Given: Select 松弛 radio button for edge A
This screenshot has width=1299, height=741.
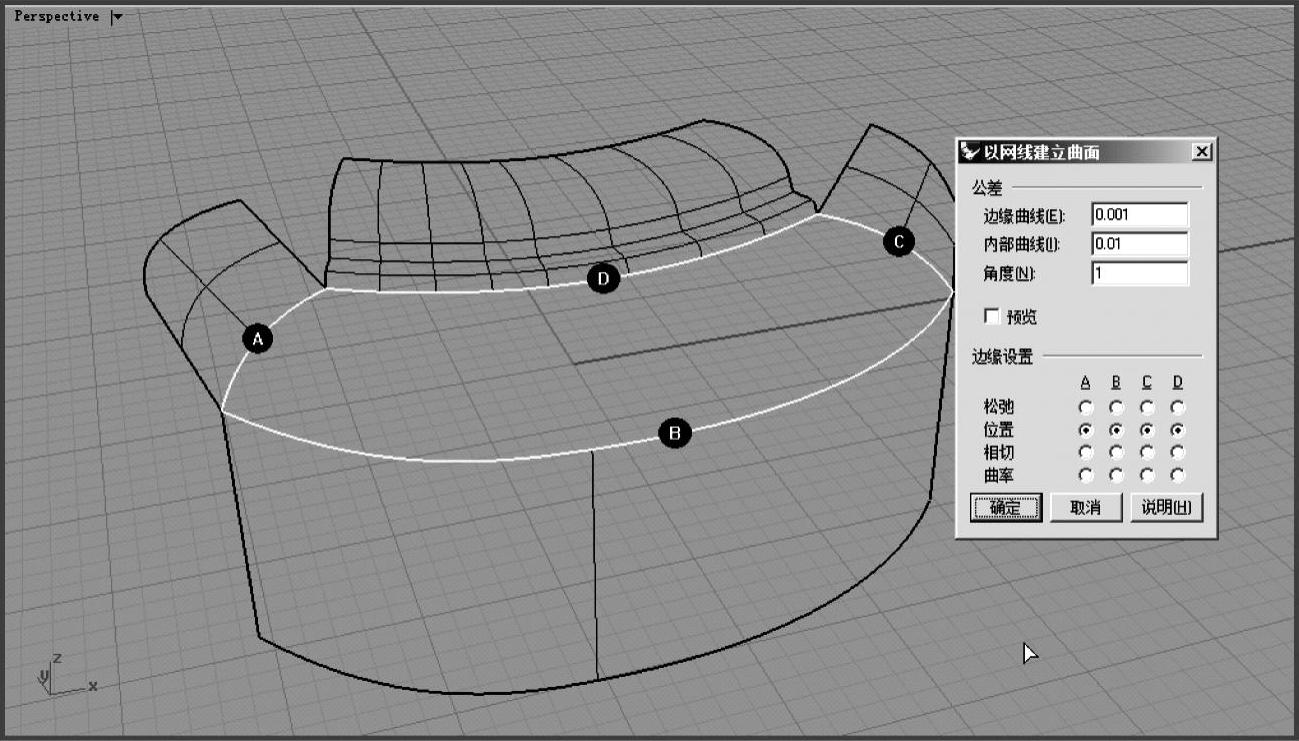Looking at the screenshot, I should (x=1086, y=407).
